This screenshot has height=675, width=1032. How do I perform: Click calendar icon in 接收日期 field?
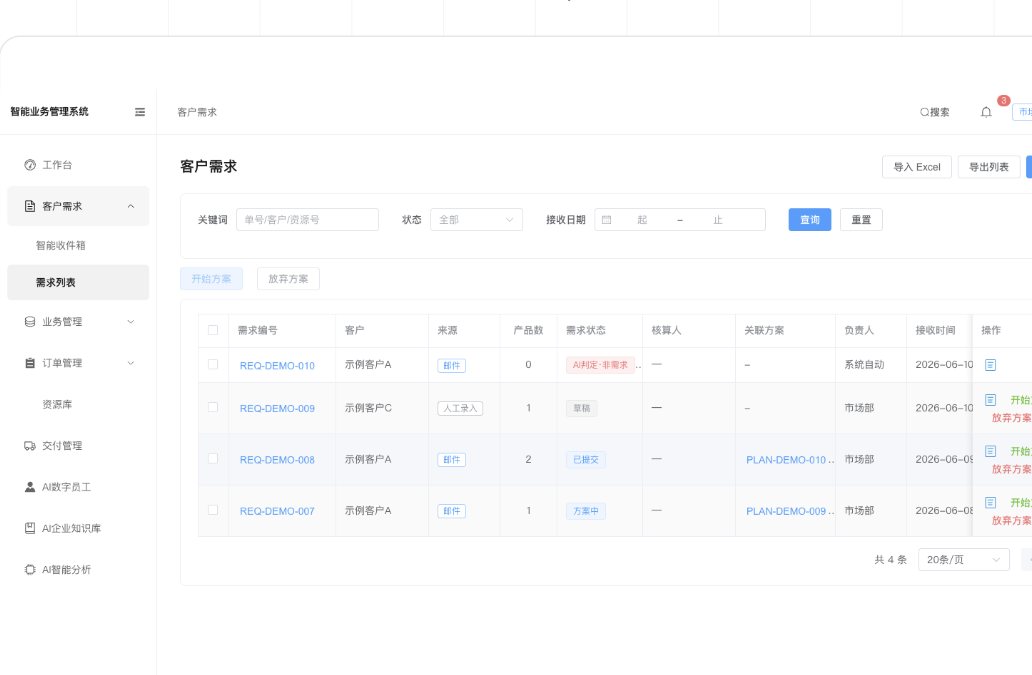[607, 220]
